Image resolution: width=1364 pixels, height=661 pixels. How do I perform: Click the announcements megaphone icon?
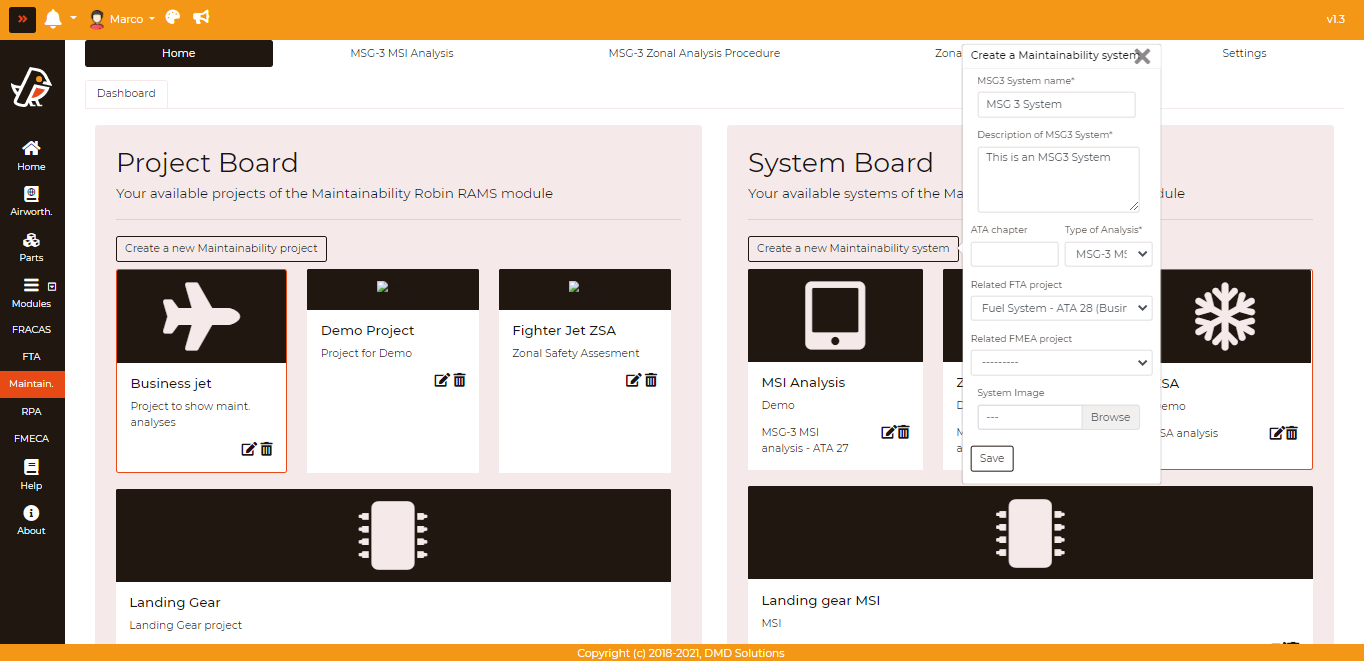click(x=201, y=18)
